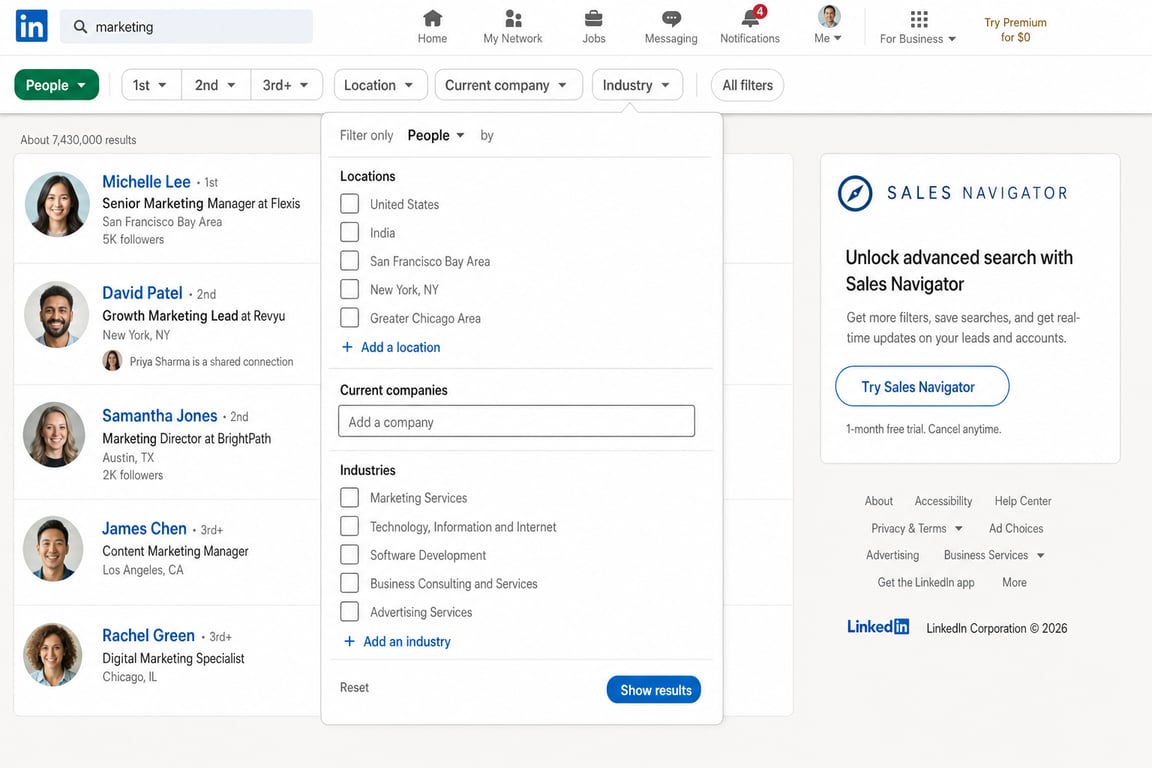Open the Ad Choices footer link

click(1016, 528)
